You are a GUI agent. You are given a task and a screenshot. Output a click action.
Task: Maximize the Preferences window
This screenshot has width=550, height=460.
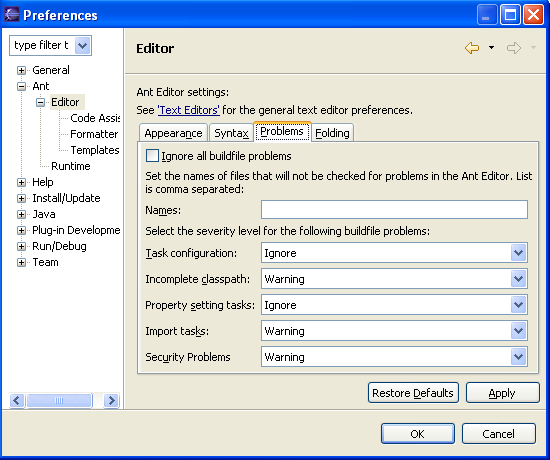[510, 15]
